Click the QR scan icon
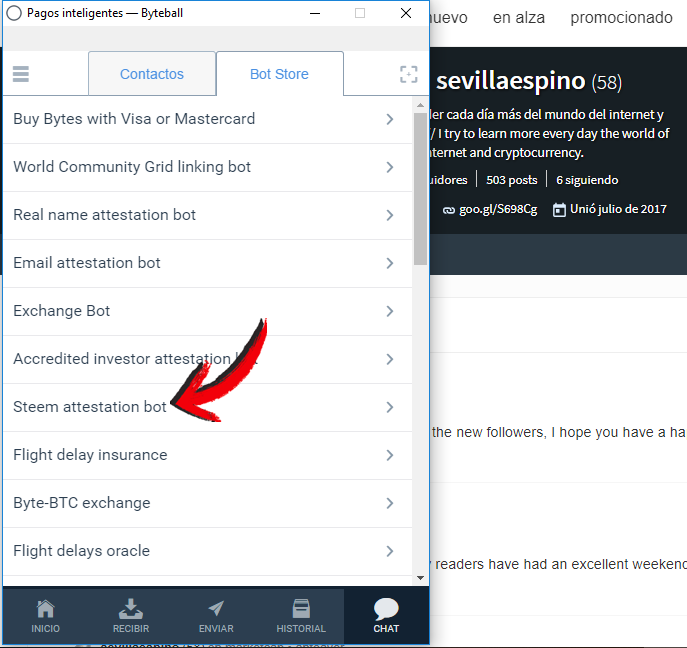Screen dimensions: 687x648 [408, 74]
